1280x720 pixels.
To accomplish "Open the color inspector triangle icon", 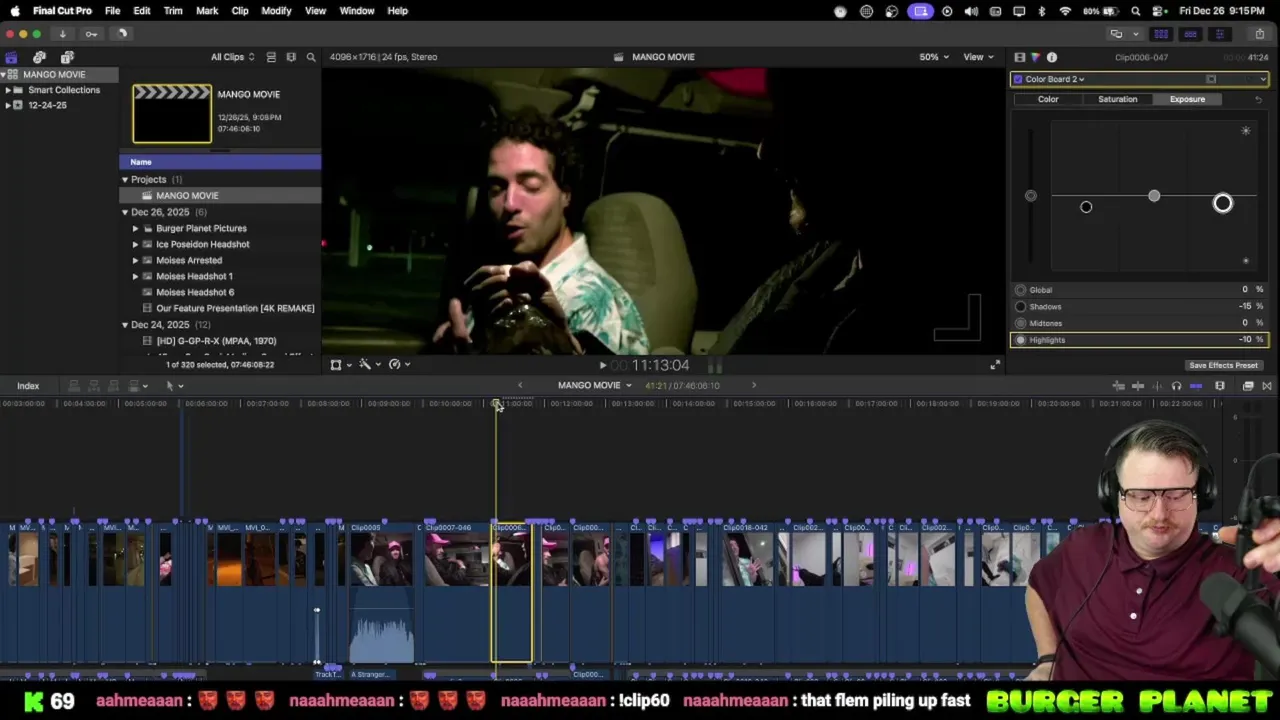I will click(1035, 57).
